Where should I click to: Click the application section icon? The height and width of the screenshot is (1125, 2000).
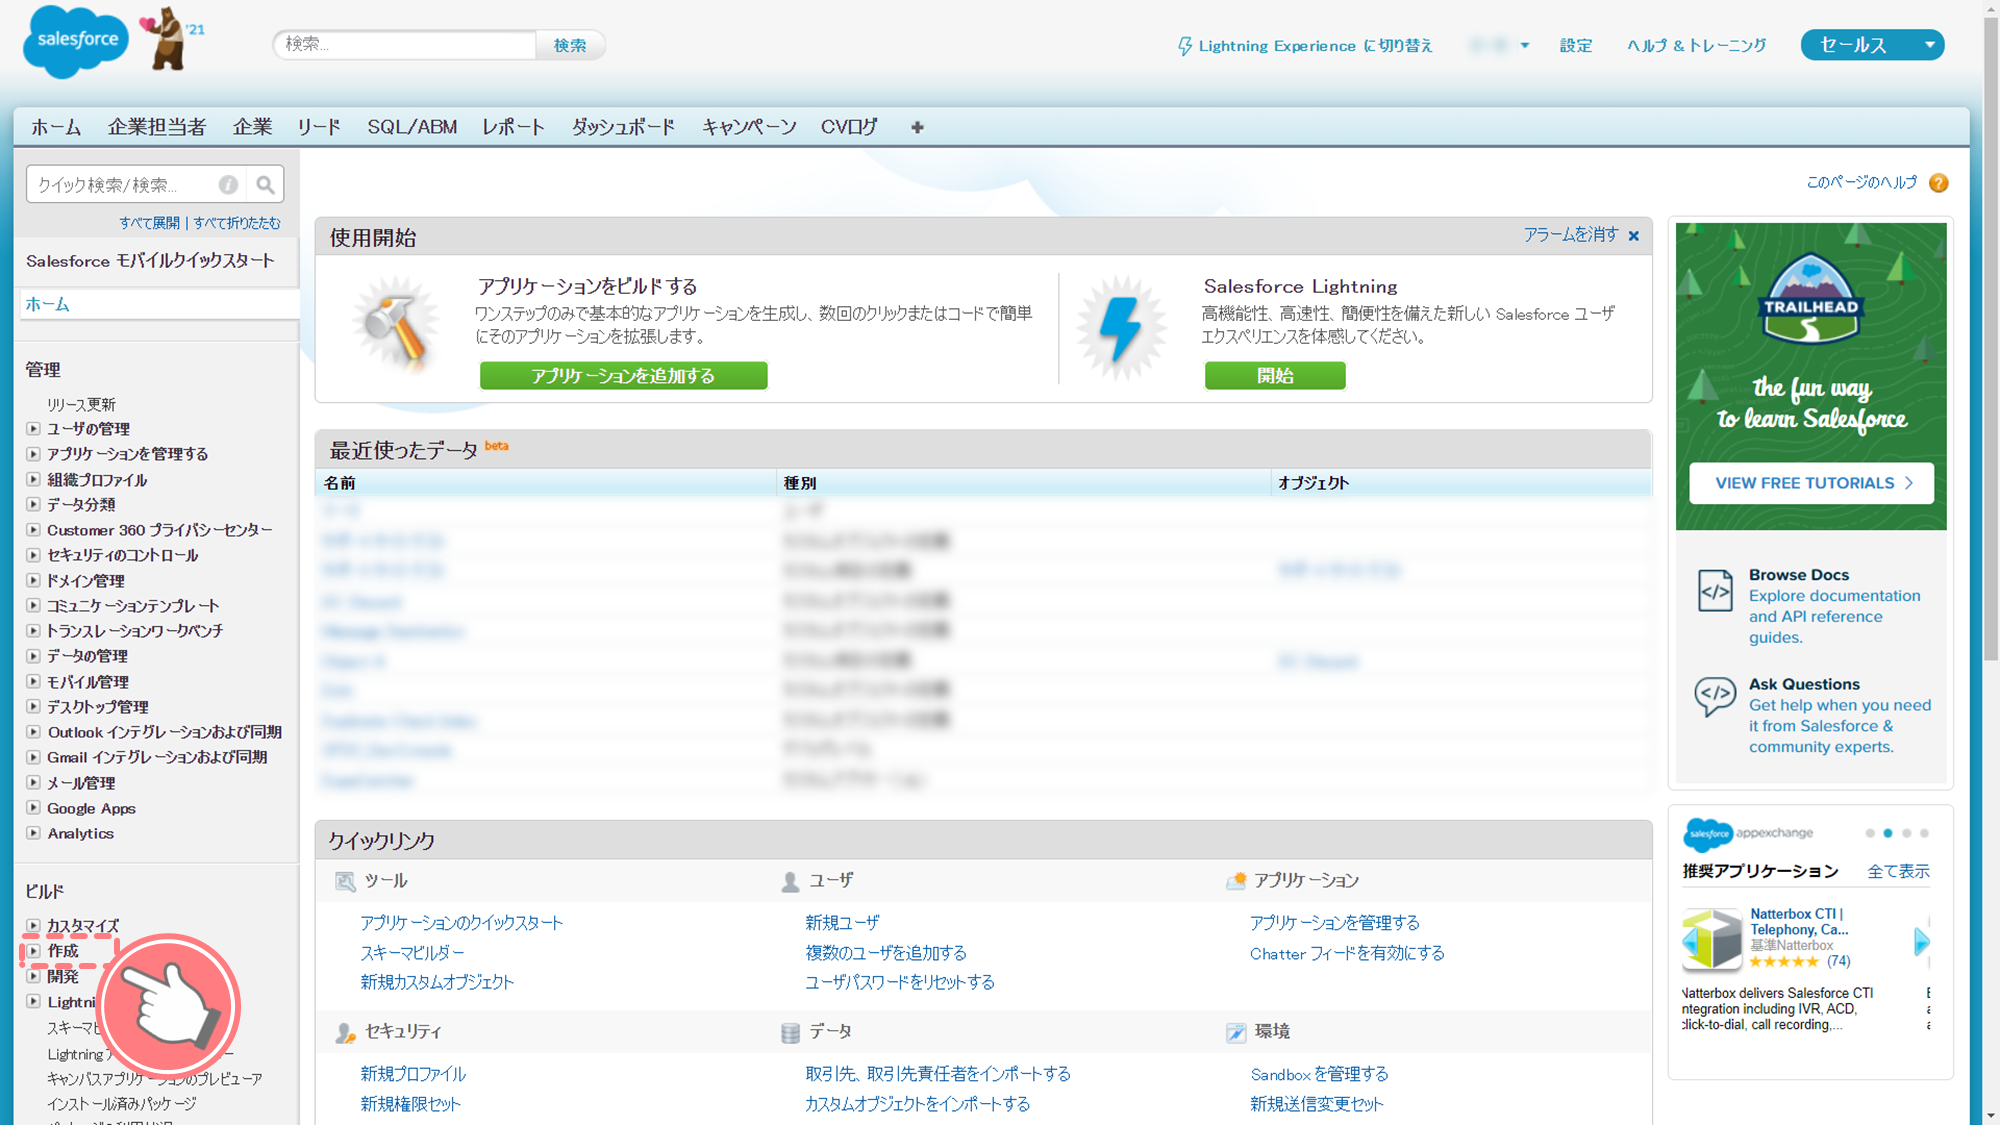pos(1236,881)
